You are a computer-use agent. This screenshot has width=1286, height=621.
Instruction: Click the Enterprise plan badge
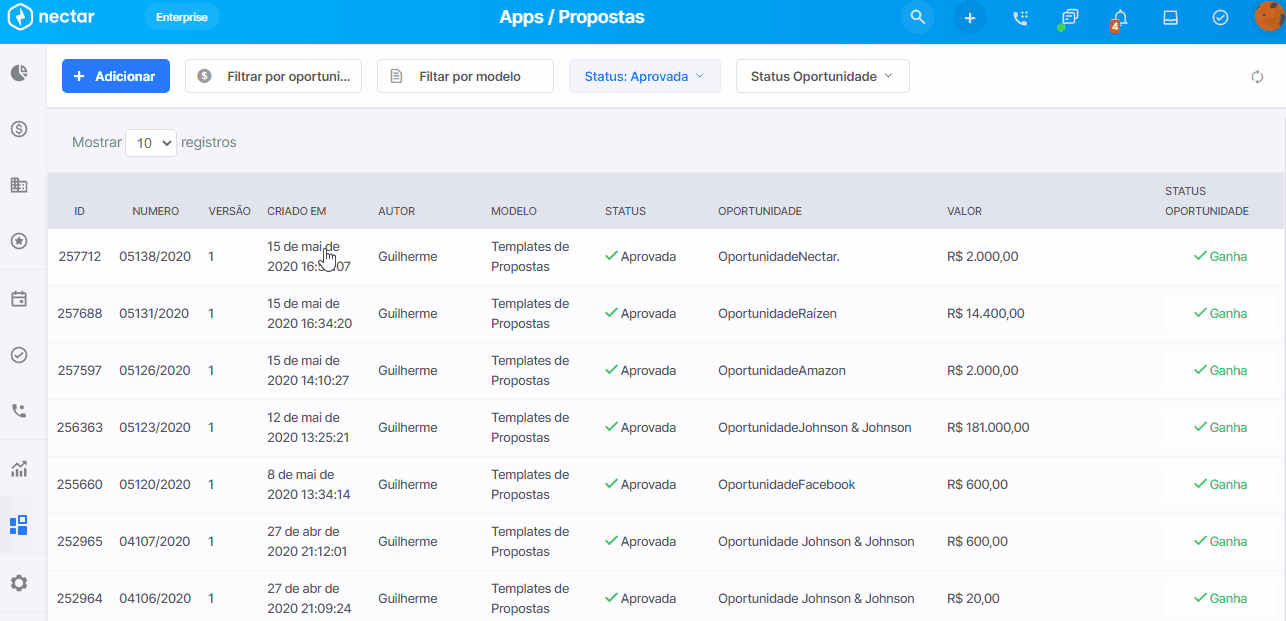click(x=181, y=17)
